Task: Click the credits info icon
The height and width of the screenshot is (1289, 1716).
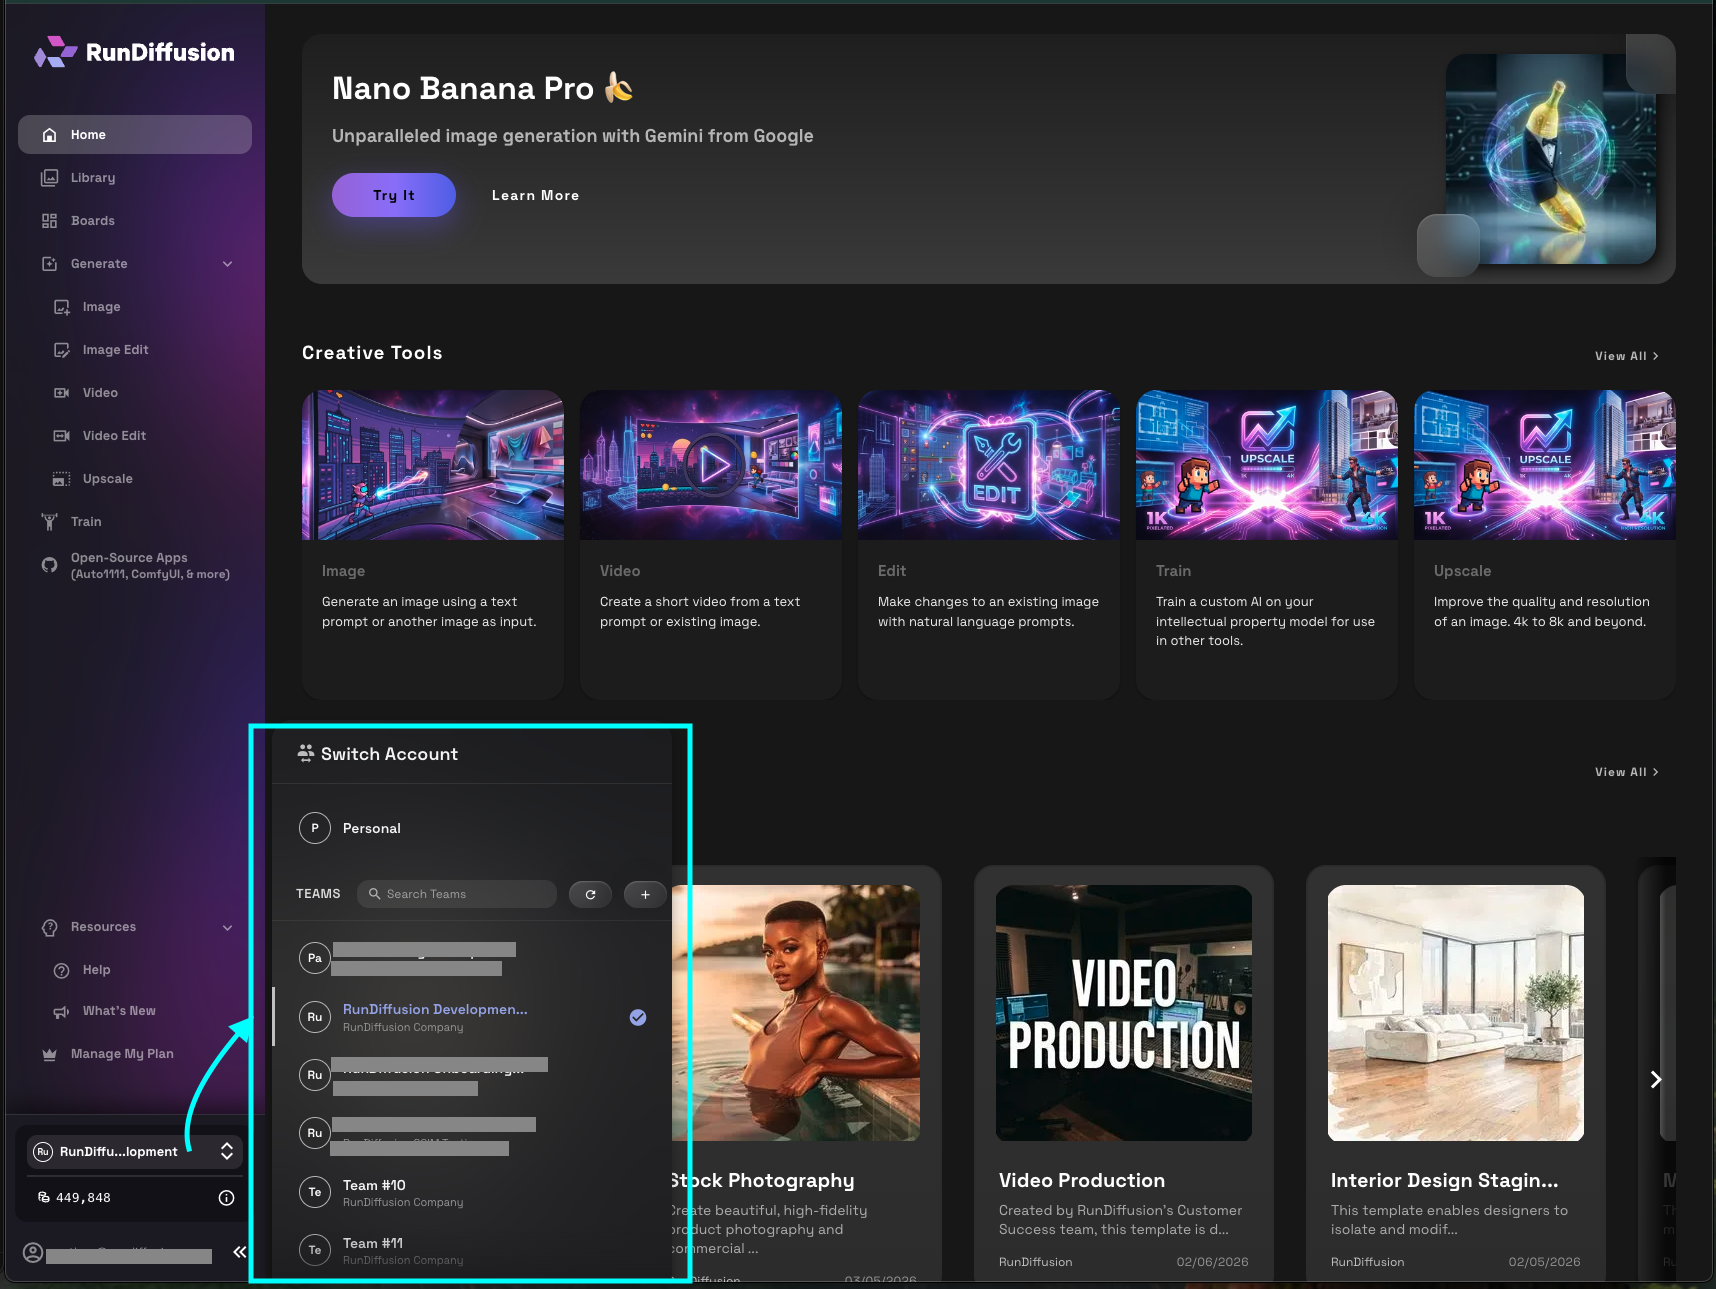Action: pyautogui.click(x=226, y=1198)
